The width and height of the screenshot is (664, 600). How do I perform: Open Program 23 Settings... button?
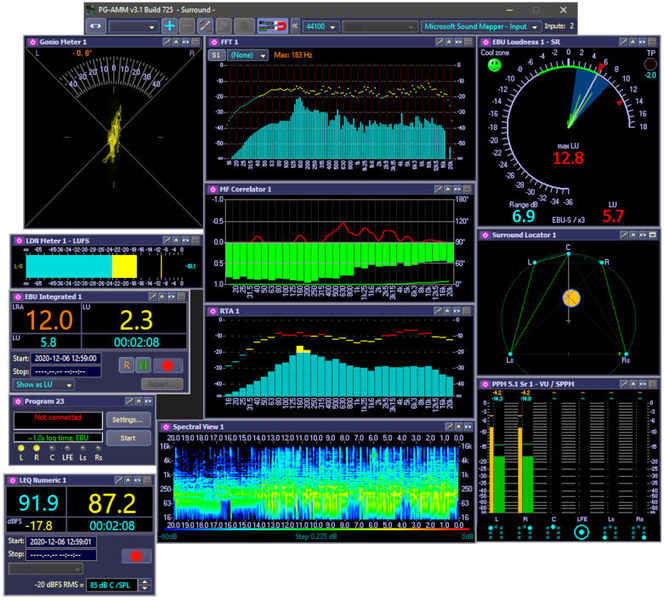click(x=128, y=420)
